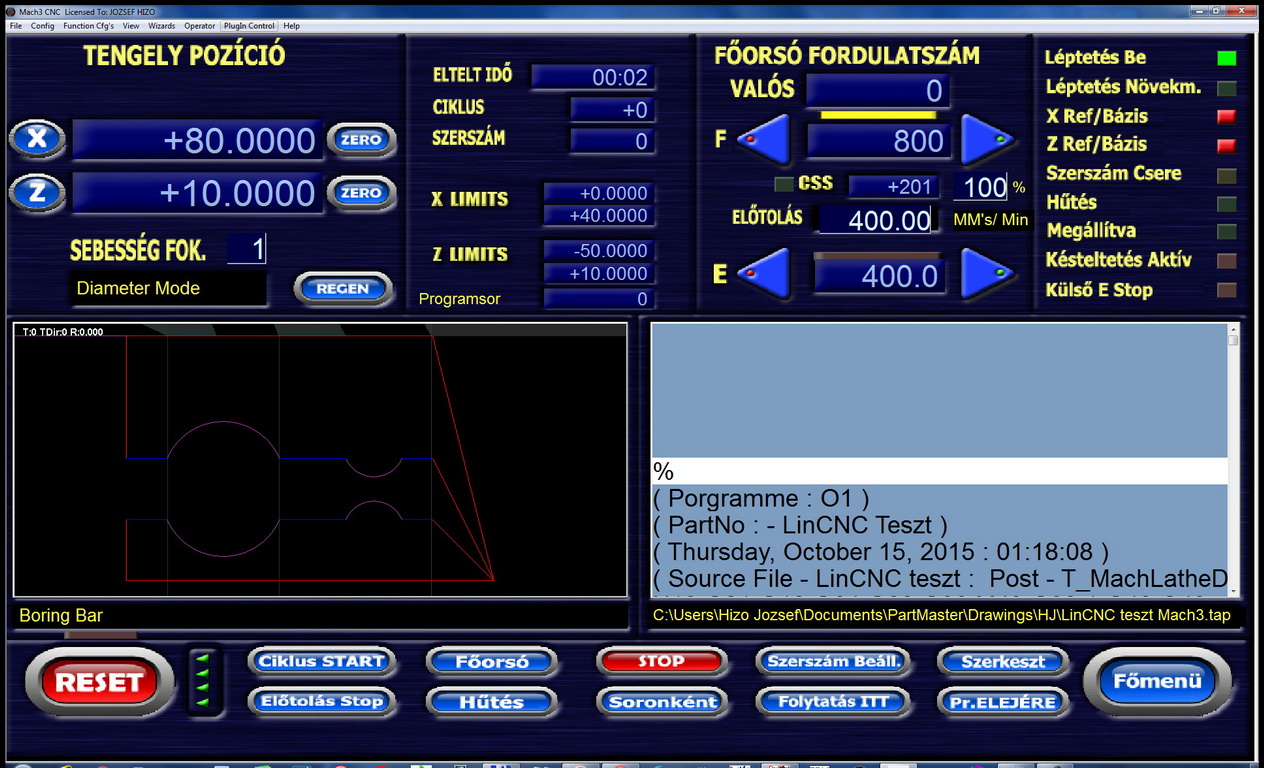Toggle the CSS indicator LED
The height and width of the screenshot is (768, 1264).
[x=784, y=184]
